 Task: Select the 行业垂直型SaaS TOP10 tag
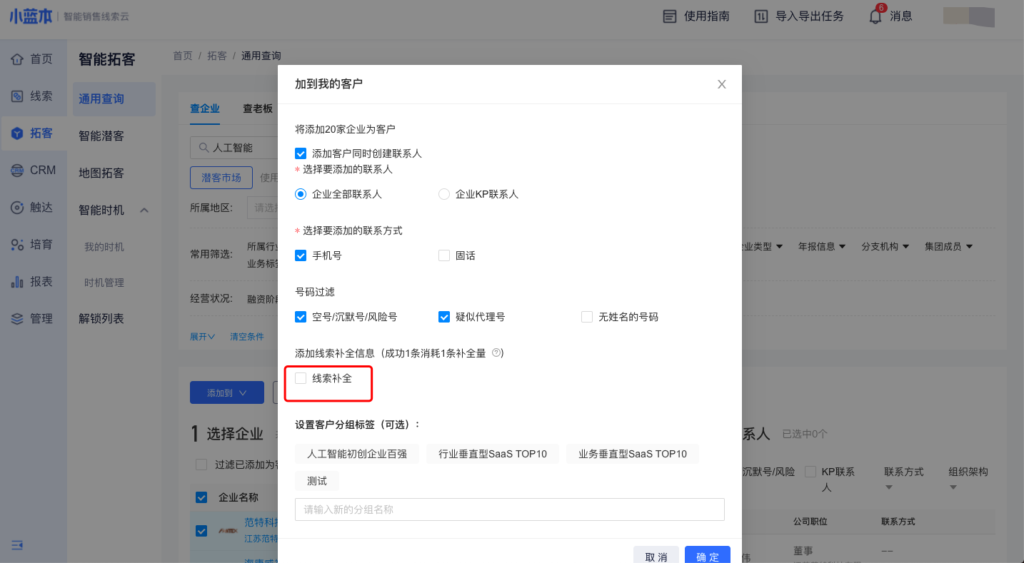tap(492, 454)
